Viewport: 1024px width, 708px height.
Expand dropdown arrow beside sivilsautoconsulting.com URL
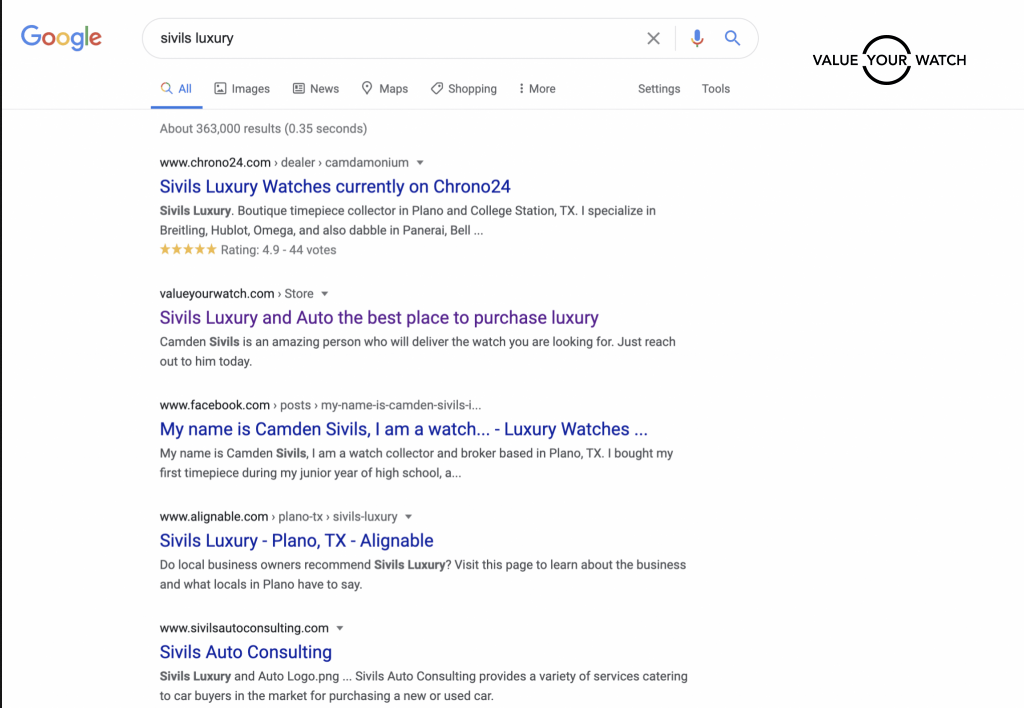coord(340,629)
